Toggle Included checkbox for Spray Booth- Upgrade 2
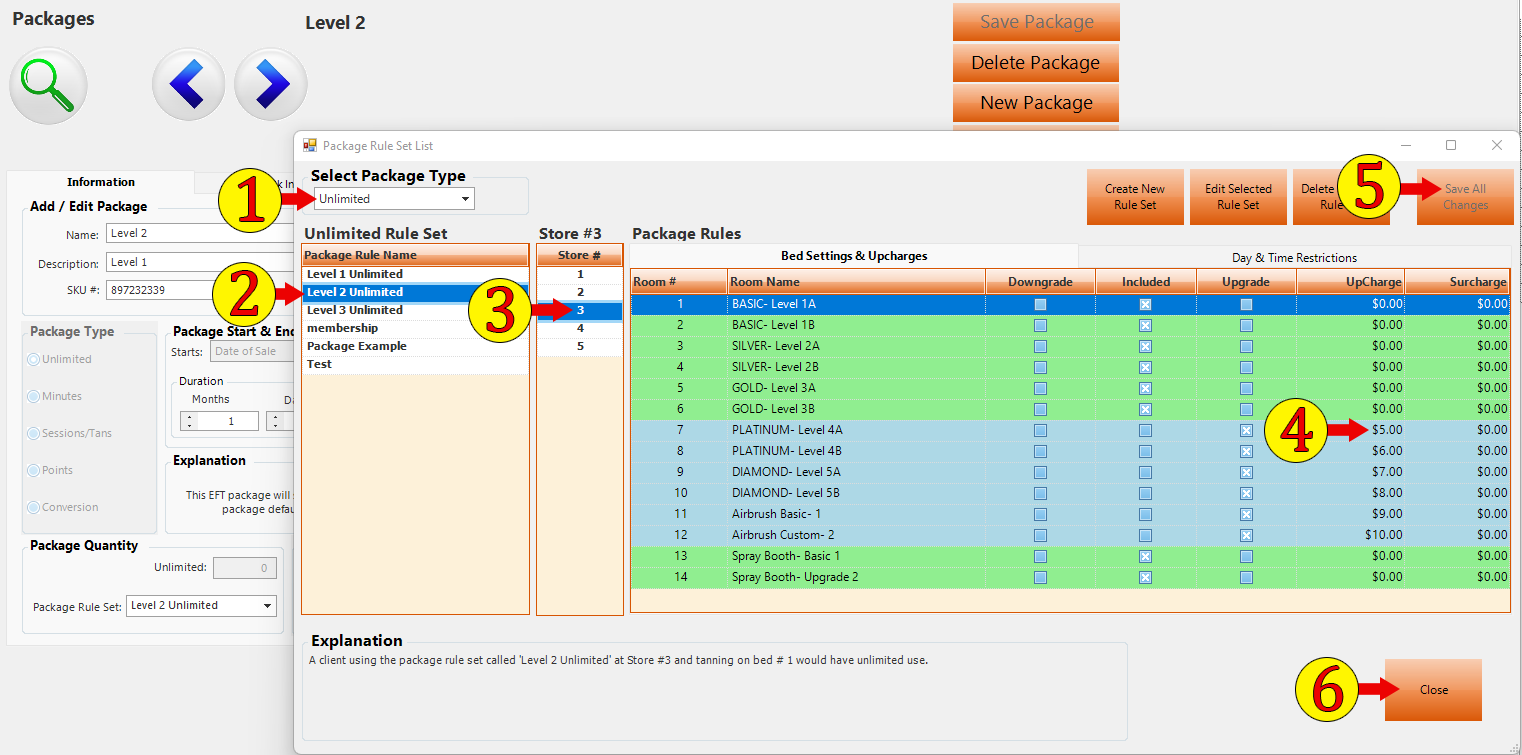The width and height of the screenshot is (1522, 755). (1145, 577)
